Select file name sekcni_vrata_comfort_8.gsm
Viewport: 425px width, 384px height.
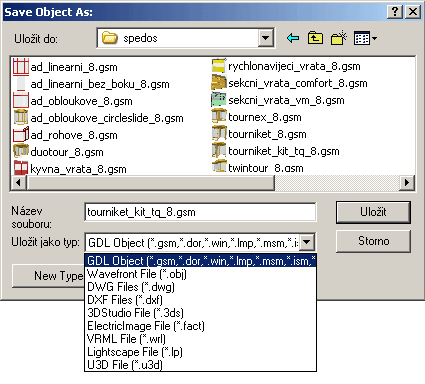click(x=298, y=83)
